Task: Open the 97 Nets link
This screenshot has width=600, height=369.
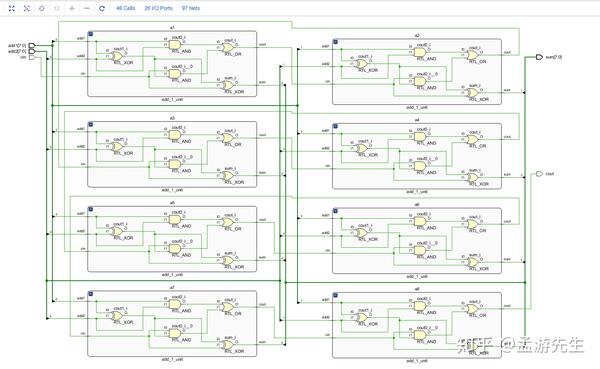Action: point(191,8)
